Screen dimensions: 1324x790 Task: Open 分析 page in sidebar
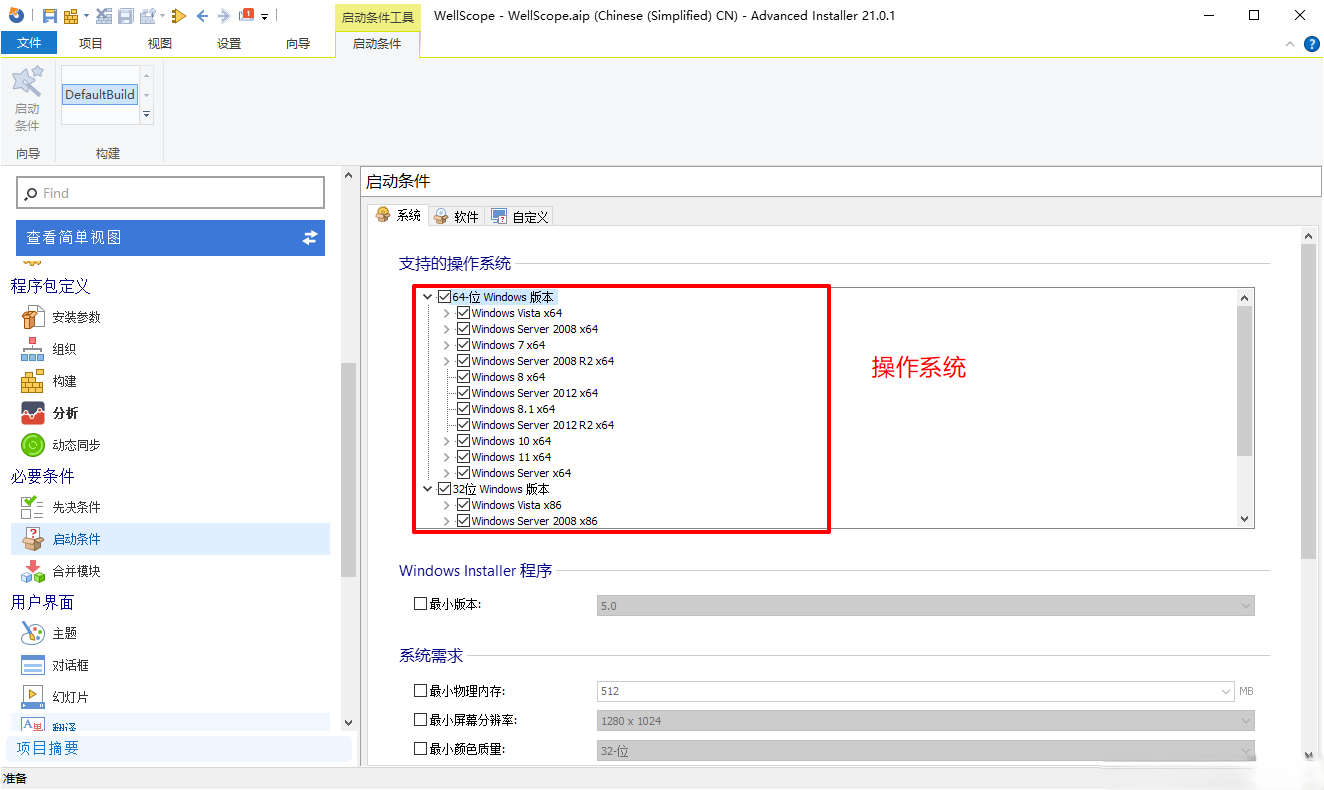(x=65, y=413)
